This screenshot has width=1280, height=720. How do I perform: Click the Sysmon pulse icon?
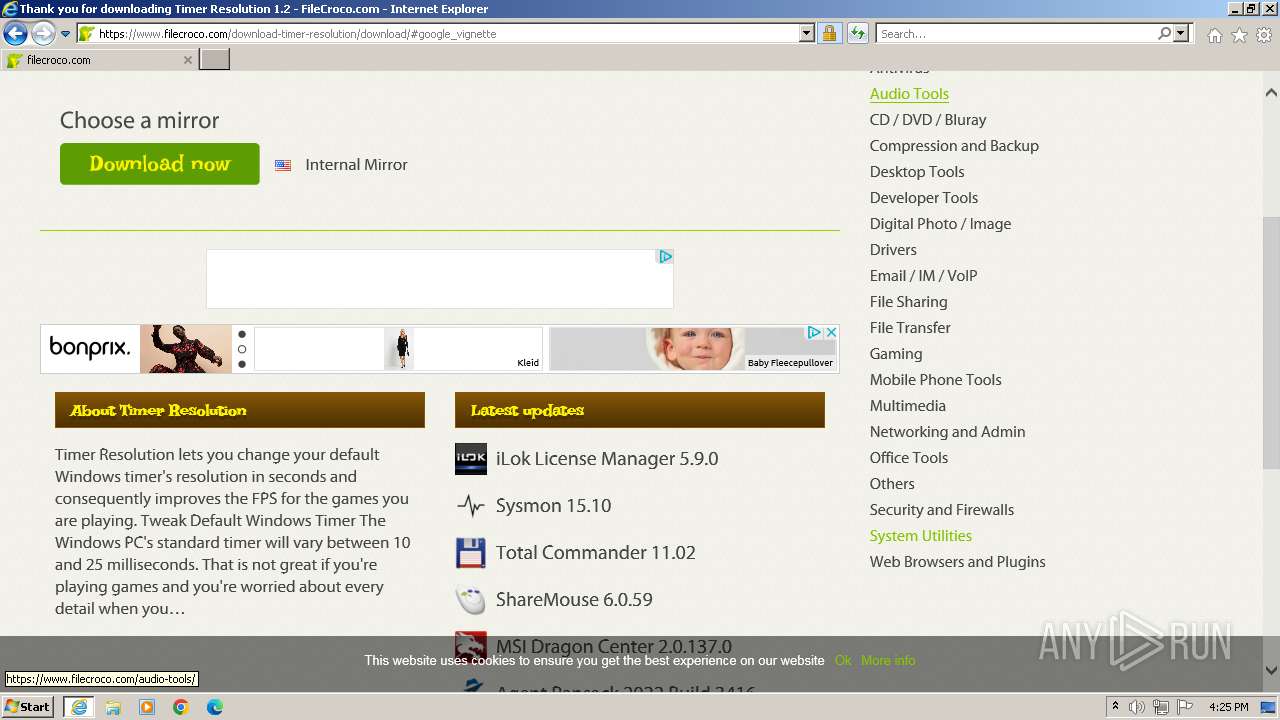(x=471, y=506)
